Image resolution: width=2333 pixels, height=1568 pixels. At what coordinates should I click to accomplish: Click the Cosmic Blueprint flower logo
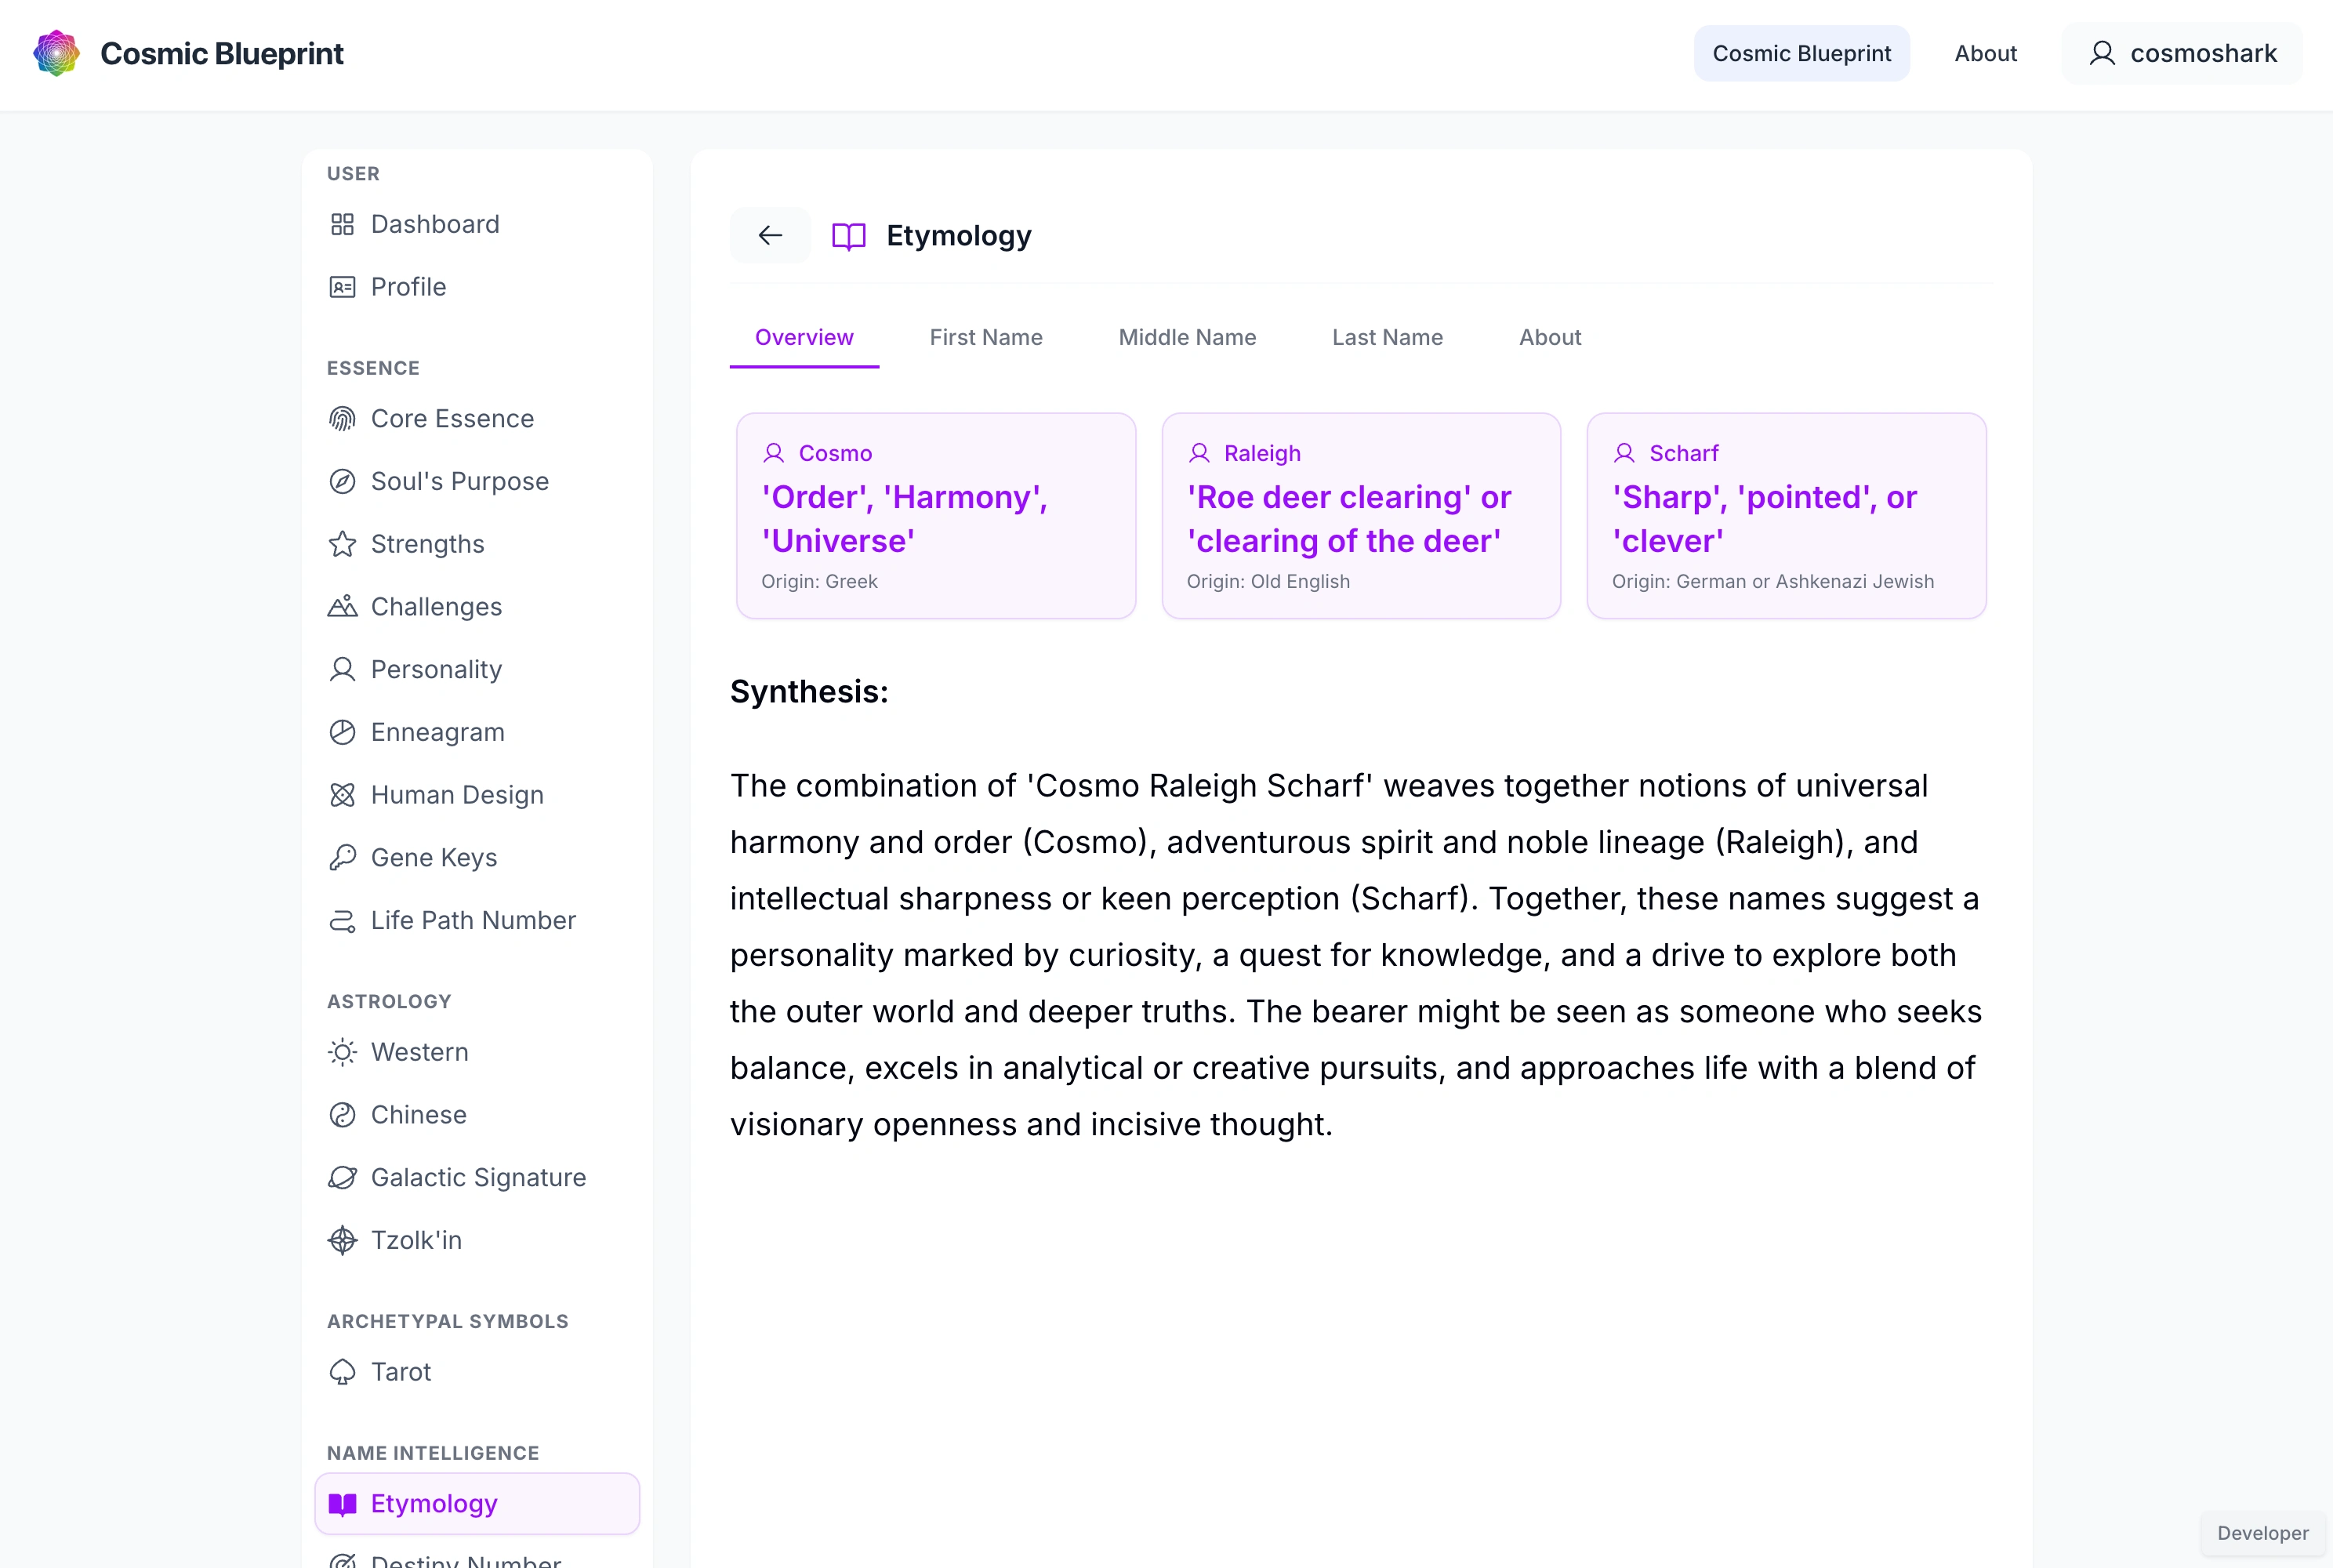coord(56,53)
